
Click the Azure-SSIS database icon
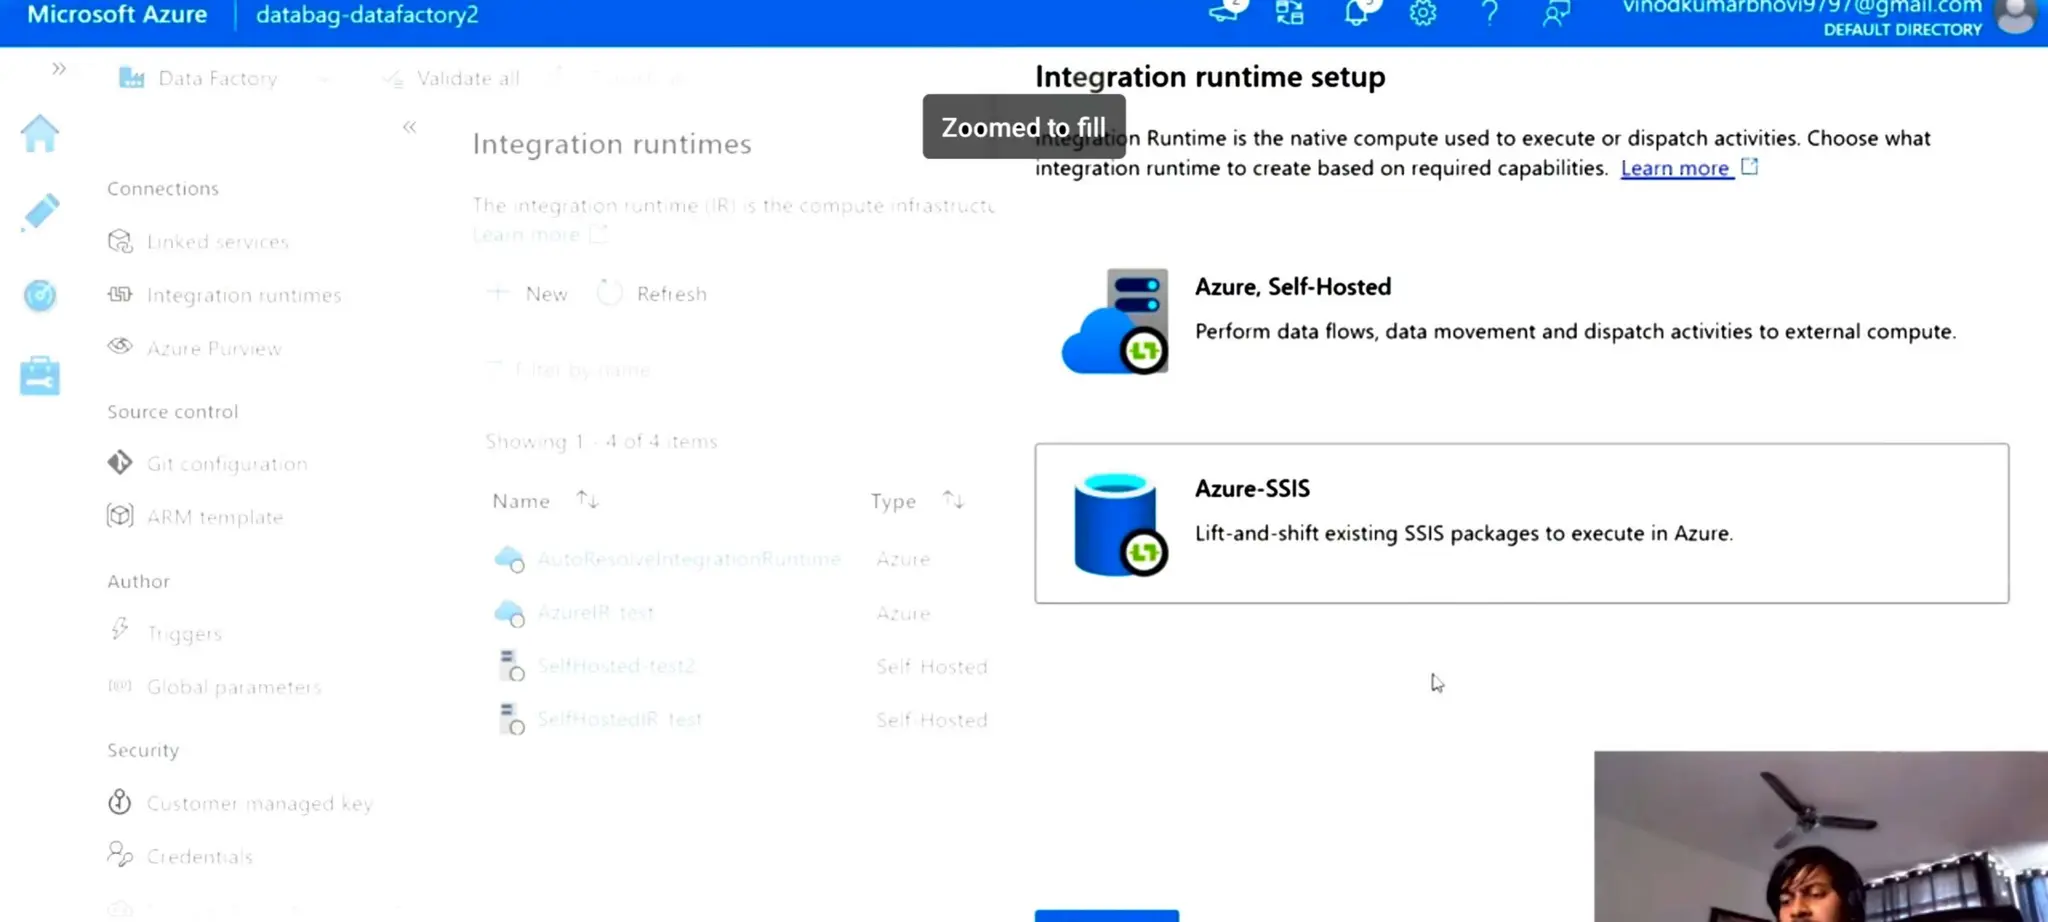(1119, 524)
